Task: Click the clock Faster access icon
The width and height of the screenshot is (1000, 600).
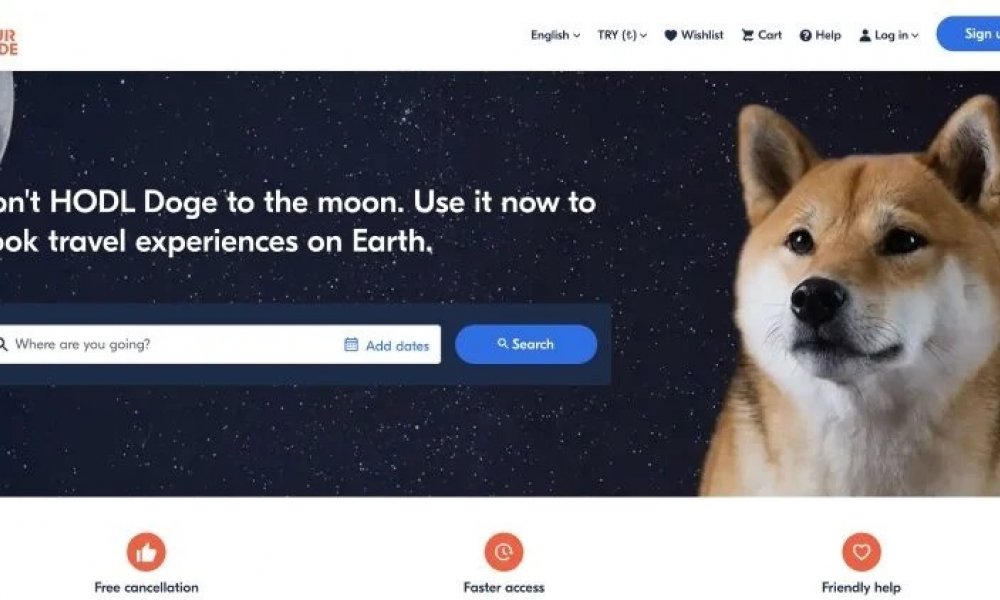Action: (504, 552)
